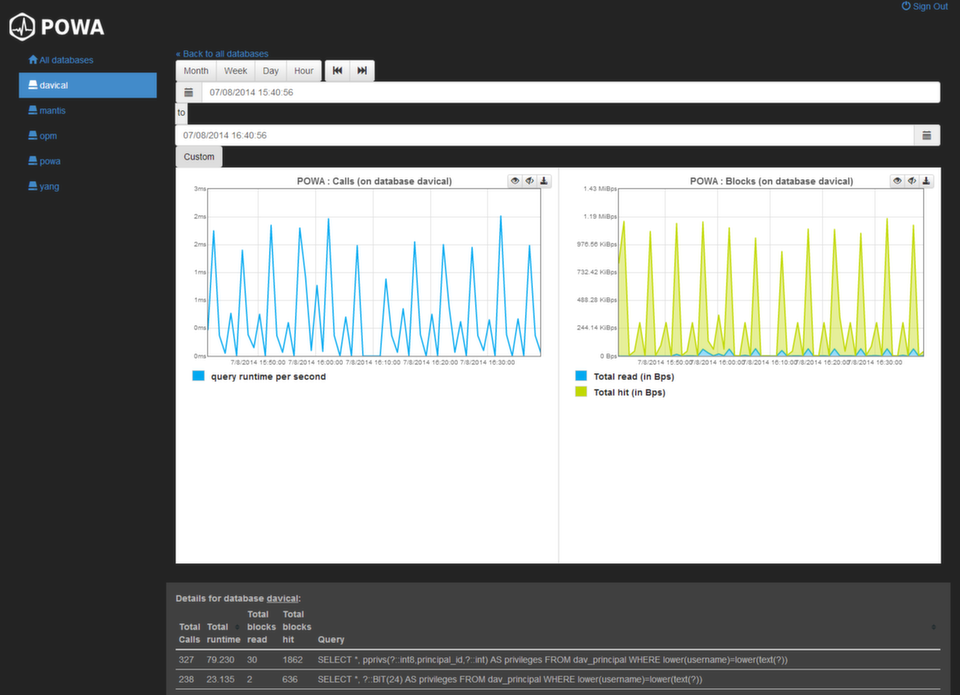960x695 pixels.
Task: Open query with ?::BIT(24) AS privileges
Action: coord(509,679)
